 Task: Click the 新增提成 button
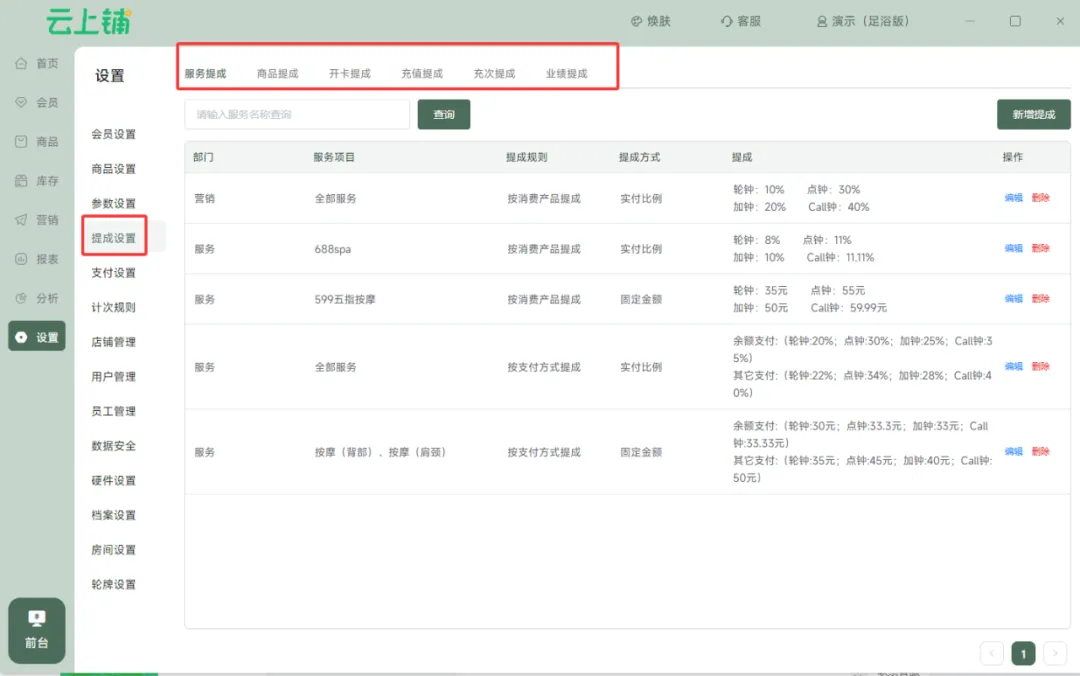(x=1033, y=115)
